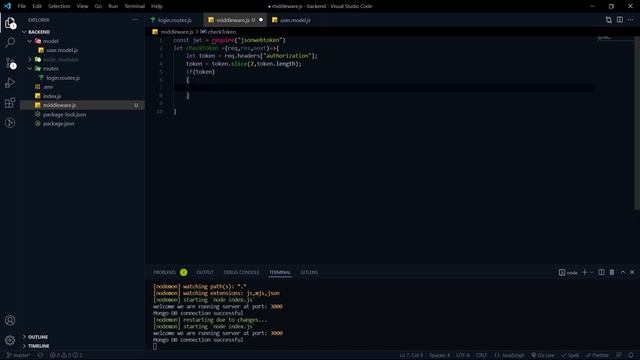640x360 pixels.
Task: Open the Explorer view in activity bar
Action: pos(10,23)
